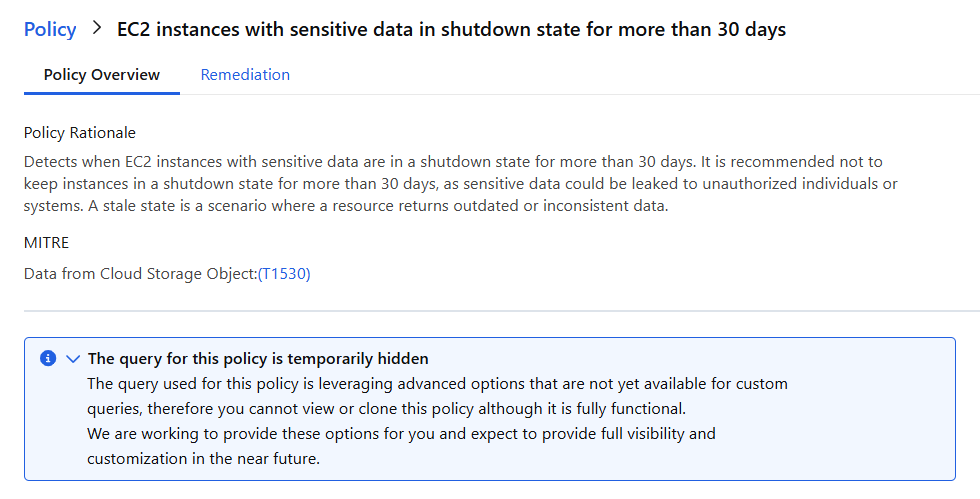This screenshot has width=980, height=499.
Task: Open the T1530 MITRE technique link
Action: click(285, 274)
